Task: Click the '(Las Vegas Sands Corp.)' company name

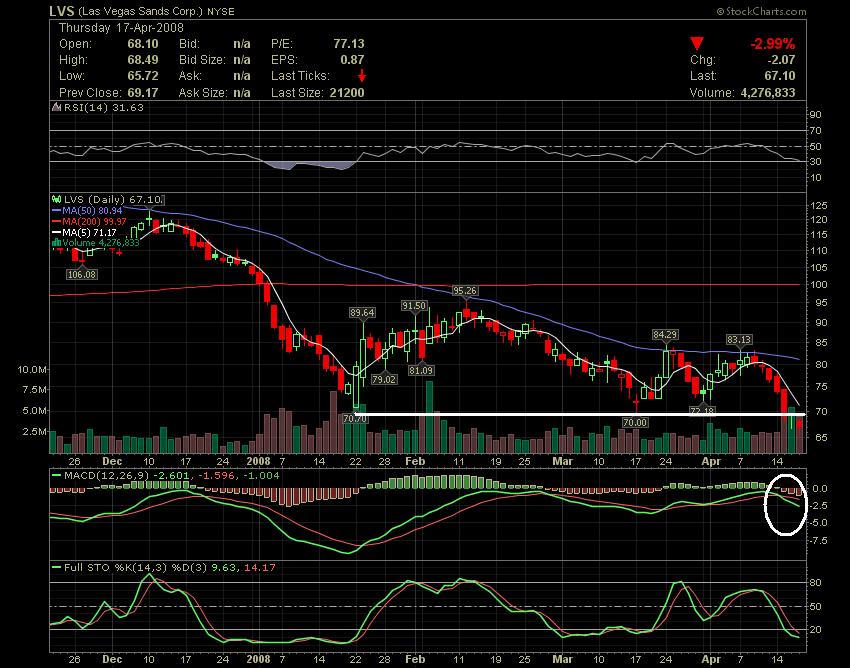Action: coord(141,11)
